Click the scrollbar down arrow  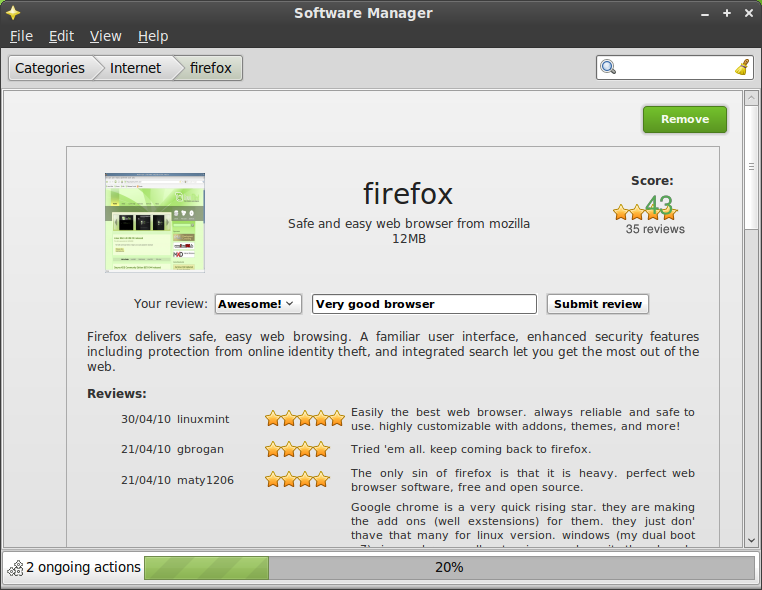[x=751, y=540]
